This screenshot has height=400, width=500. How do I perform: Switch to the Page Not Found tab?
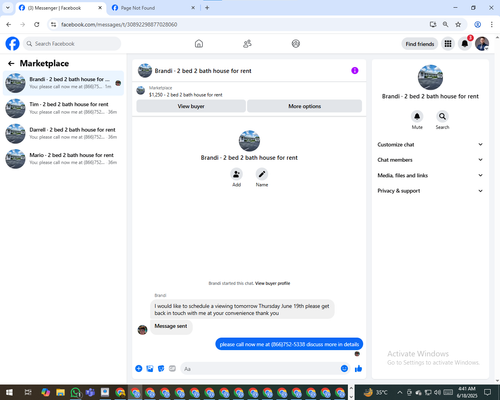153,8
